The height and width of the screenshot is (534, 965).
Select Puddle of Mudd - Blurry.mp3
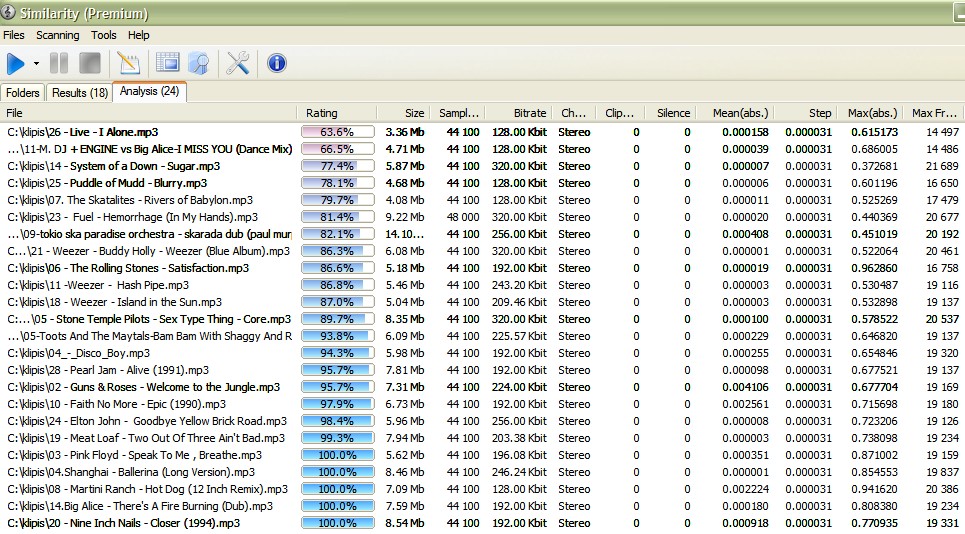tap(482, 183)
